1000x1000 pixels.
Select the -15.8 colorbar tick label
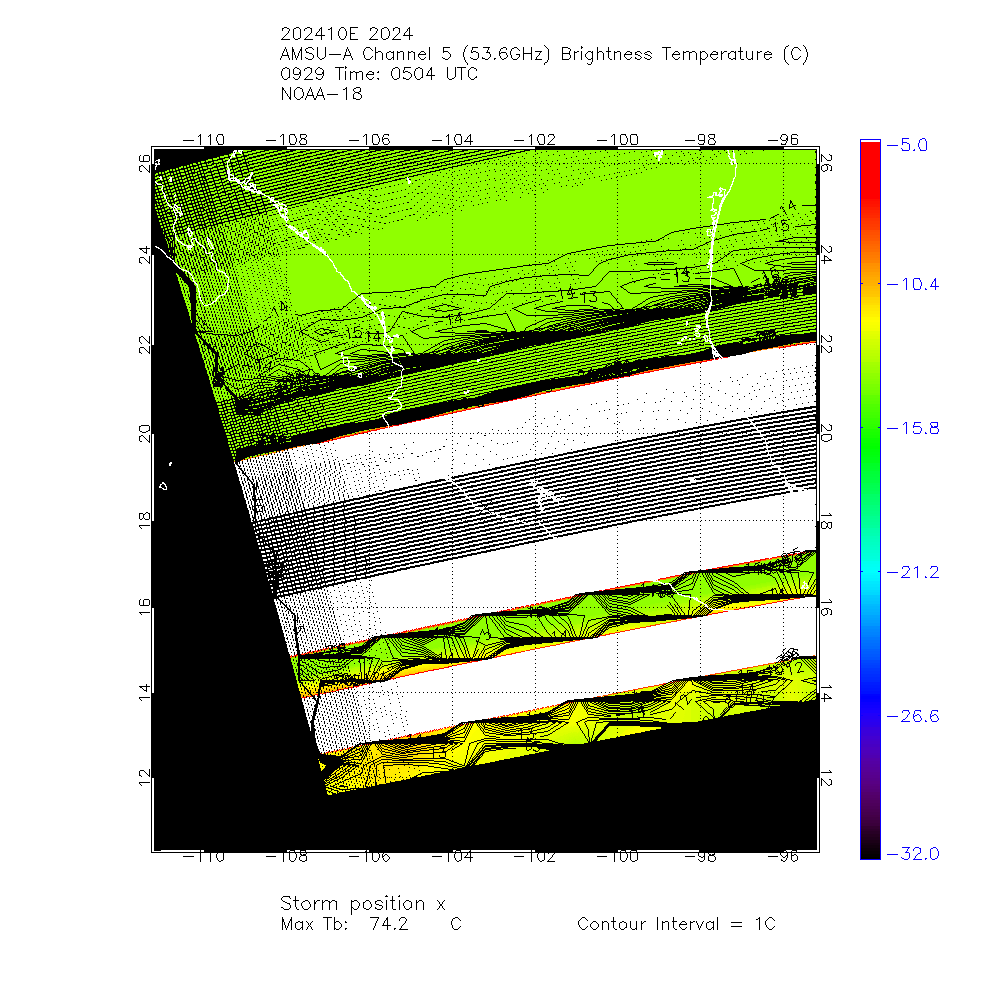point(914,428)
